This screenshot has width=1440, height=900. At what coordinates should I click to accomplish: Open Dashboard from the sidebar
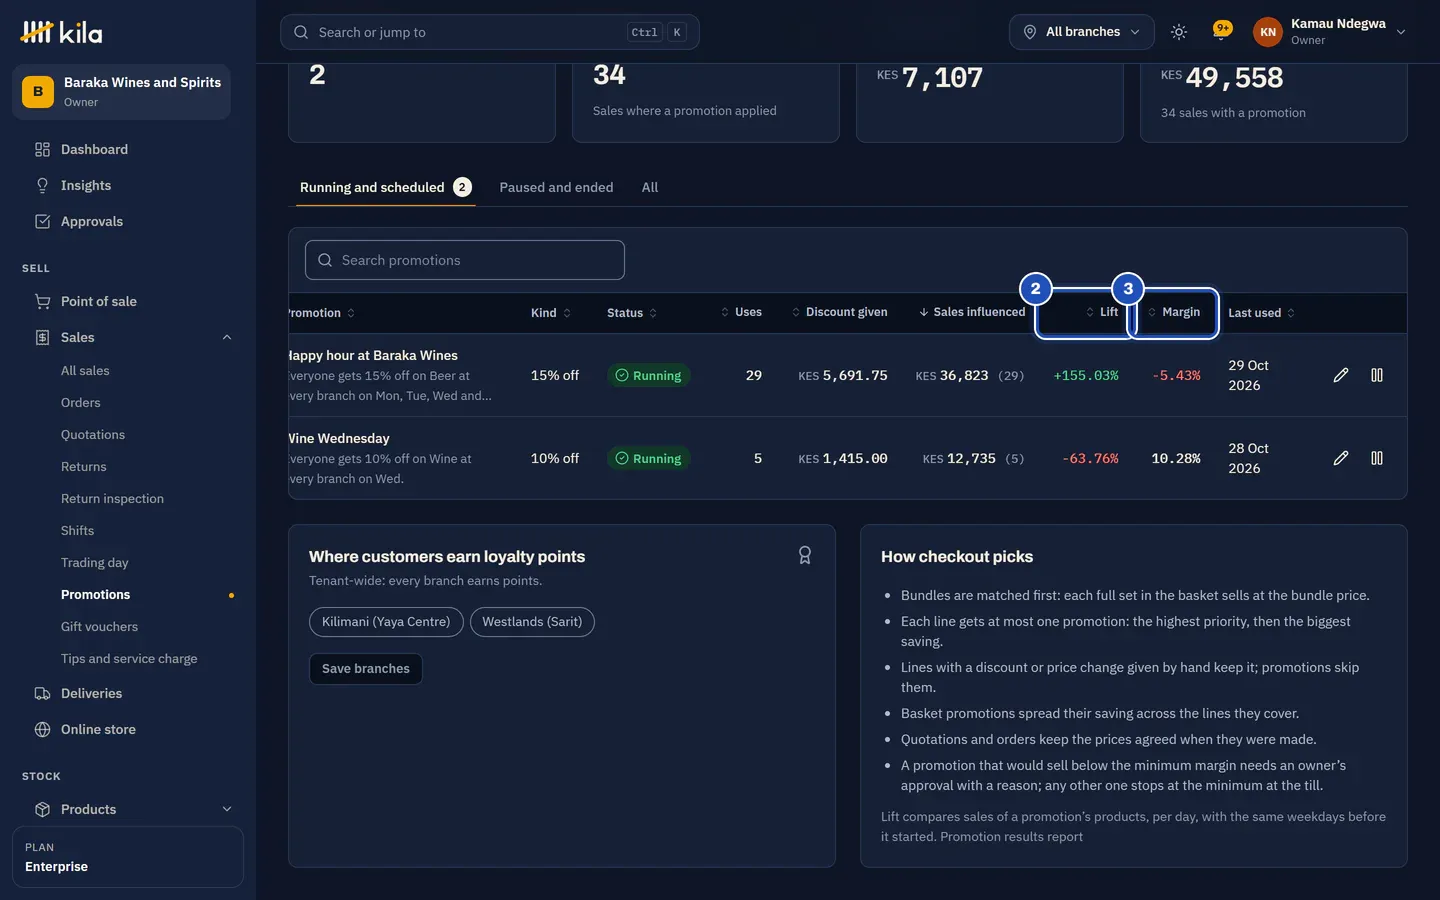point(128,149)
